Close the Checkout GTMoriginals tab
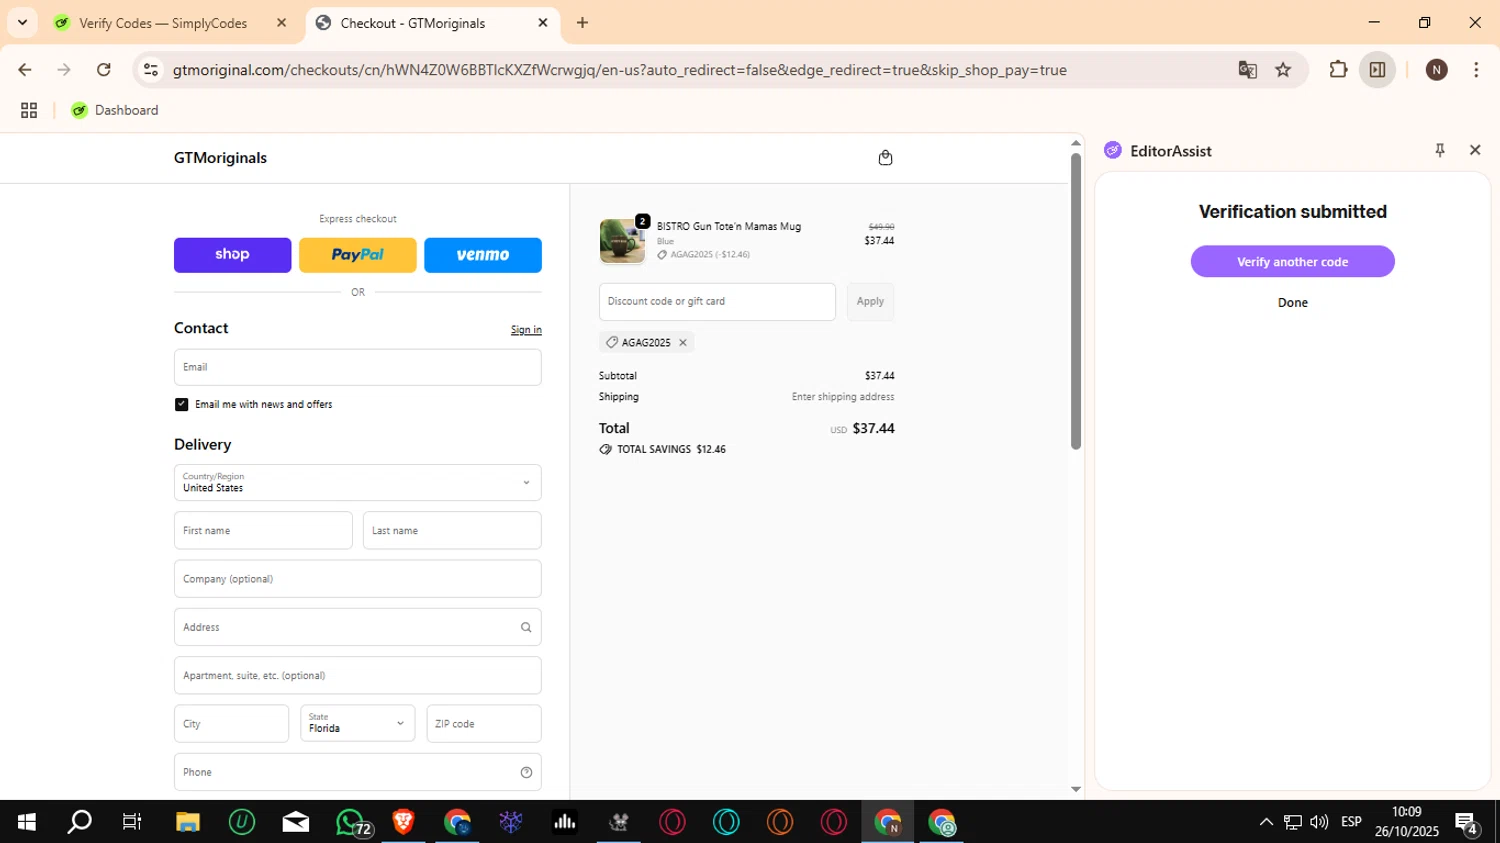The height and width of the screenshot is (843, 1500). click(x=543, y=23)
